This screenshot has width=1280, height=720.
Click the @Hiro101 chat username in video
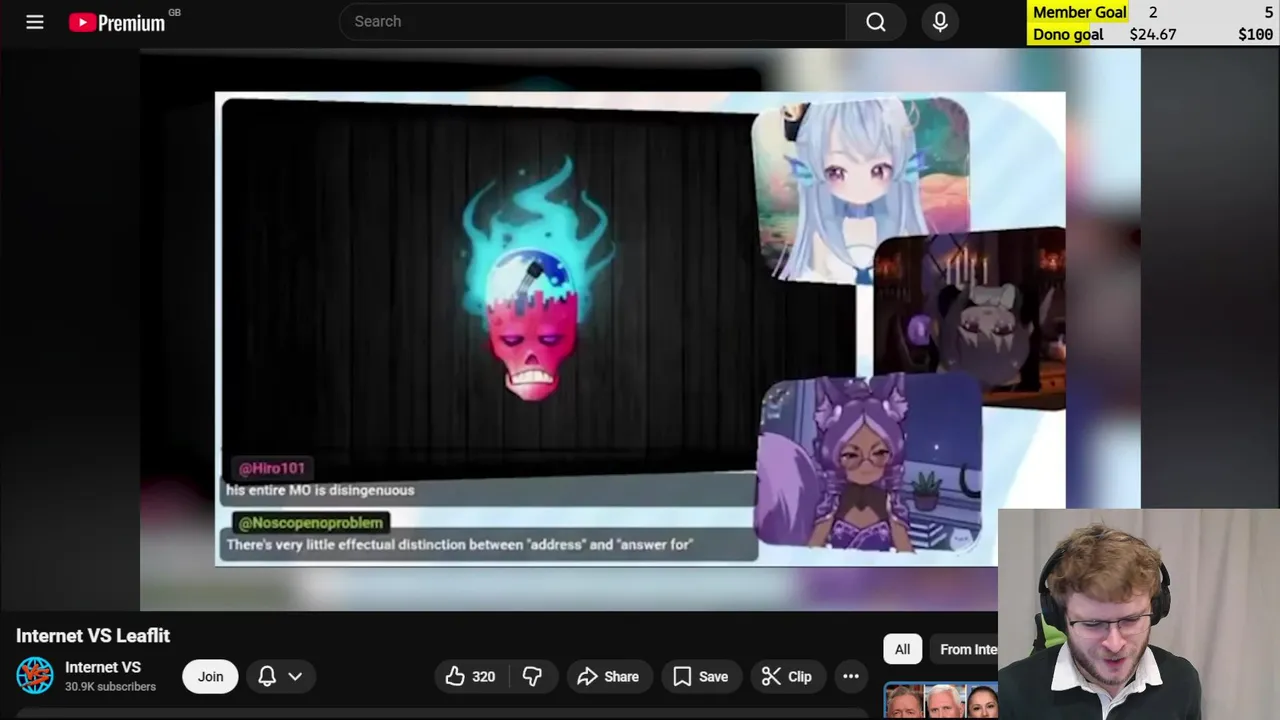(272, 468)
